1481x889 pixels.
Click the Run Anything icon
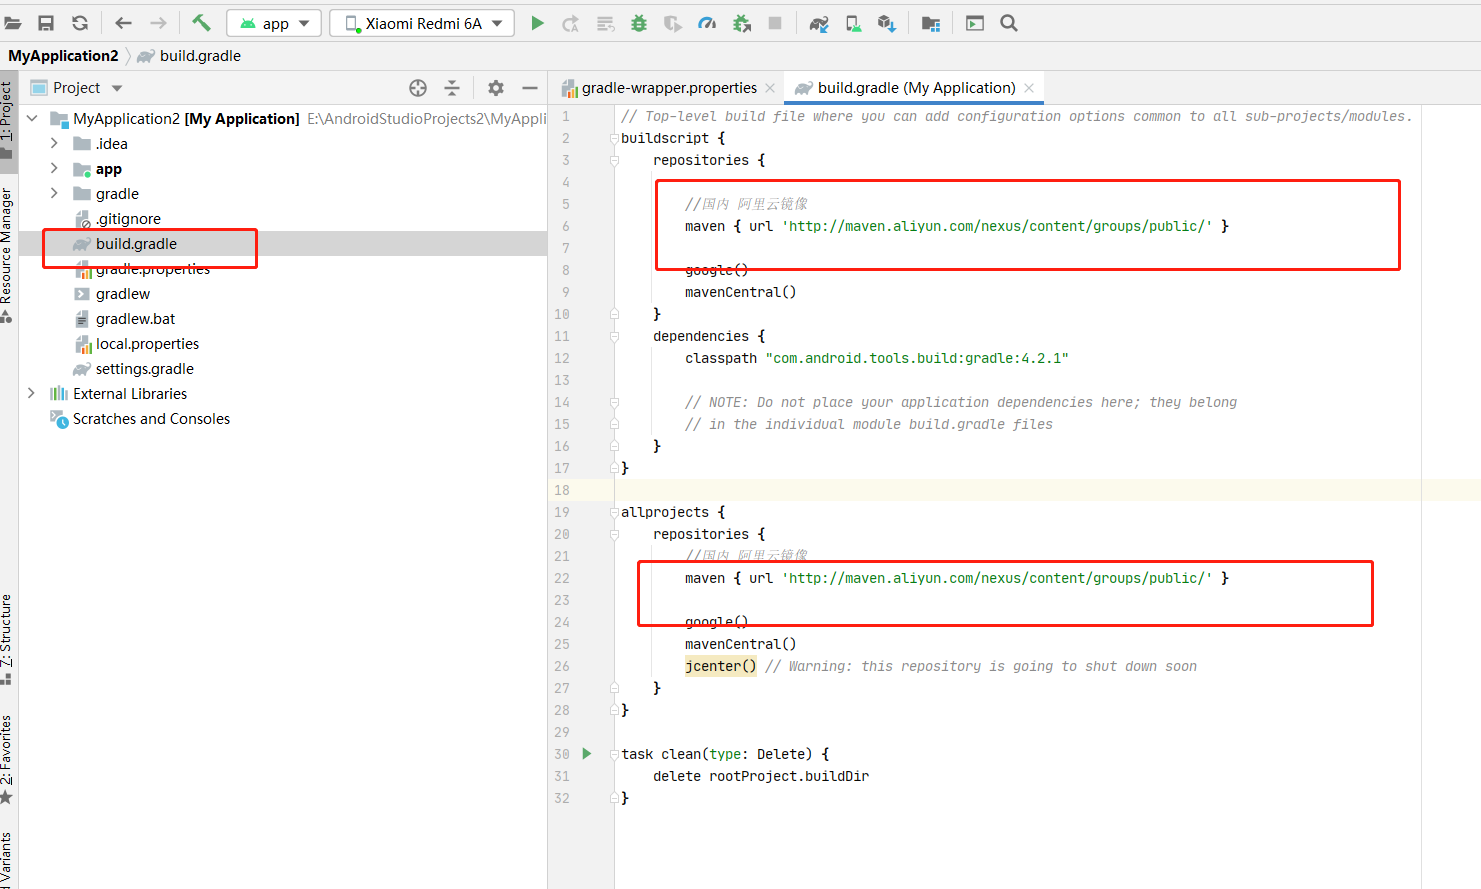point(975,23)
